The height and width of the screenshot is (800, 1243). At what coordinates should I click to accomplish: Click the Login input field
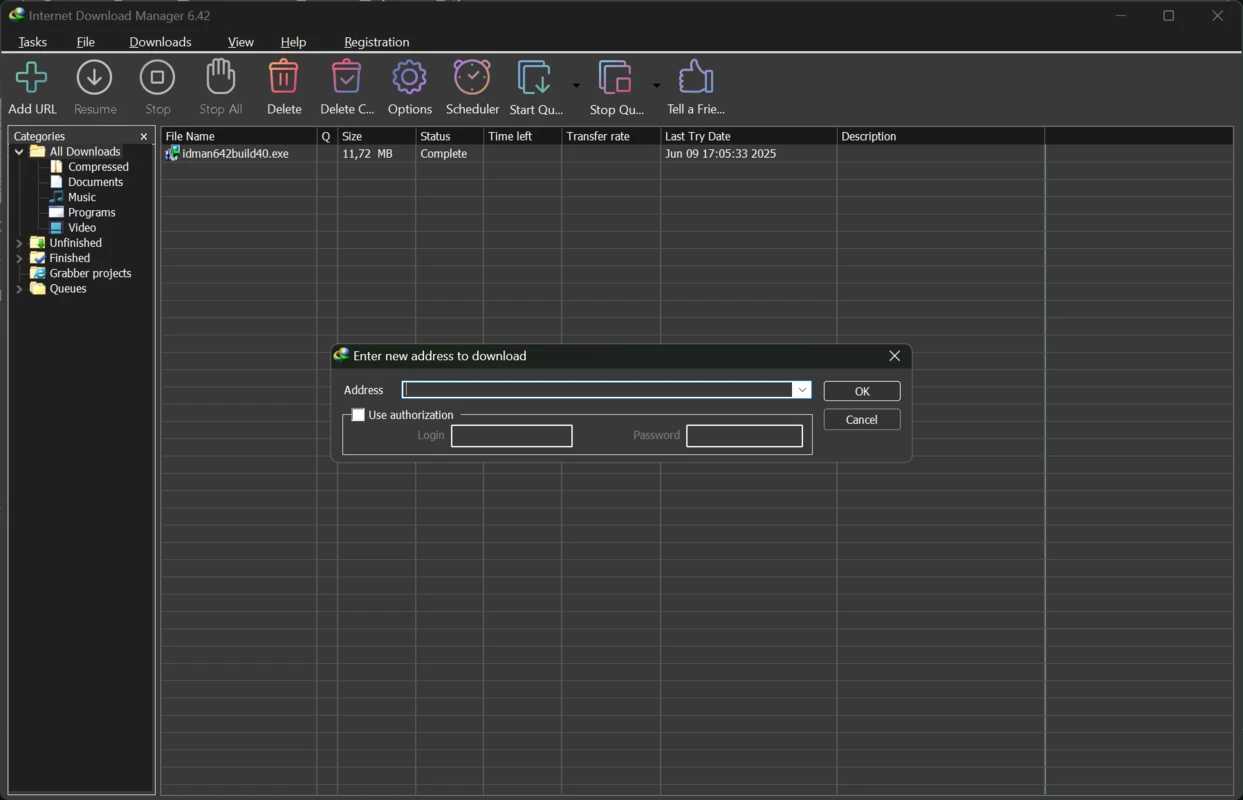click(x=512, y=436)
